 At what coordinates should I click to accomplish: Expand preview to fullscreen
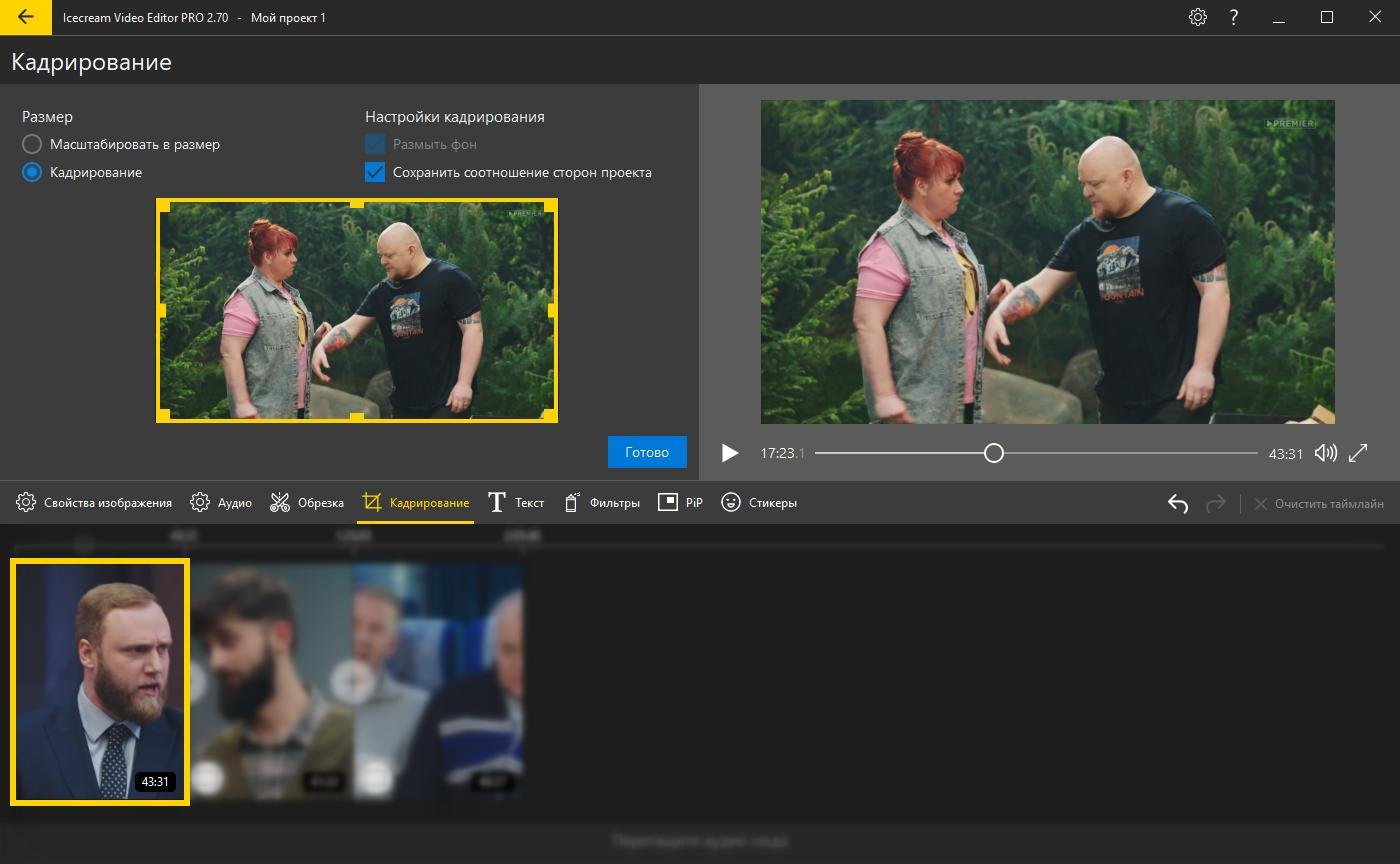click(1358, 453)
